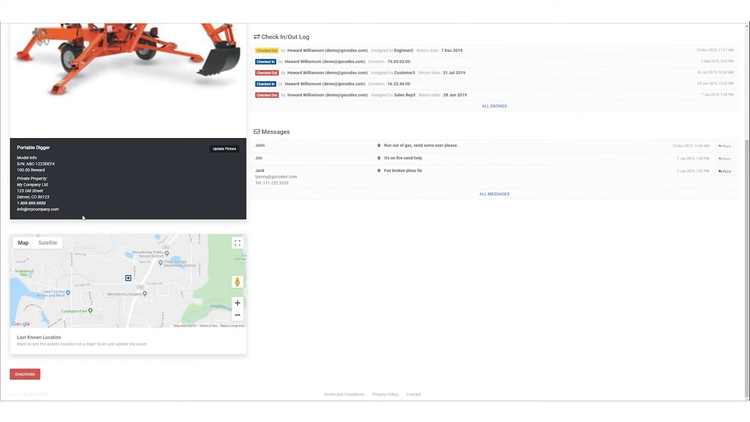The height and width of the screenshot is (422, 750).
Task: Click 'Tel: 111 222 3333' under Jack
Action: pyautogui.click(x=272, y=183)
